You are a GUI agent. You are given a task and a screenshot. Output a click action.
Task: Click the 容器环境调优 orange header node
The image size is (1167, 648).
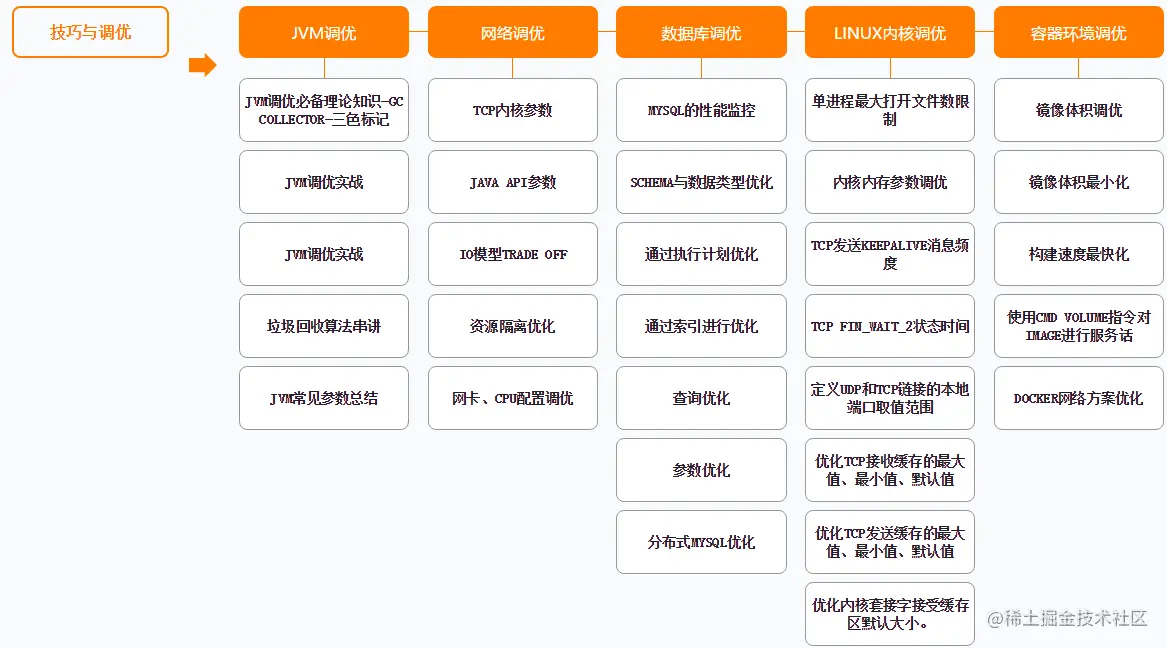(1078, 31)
